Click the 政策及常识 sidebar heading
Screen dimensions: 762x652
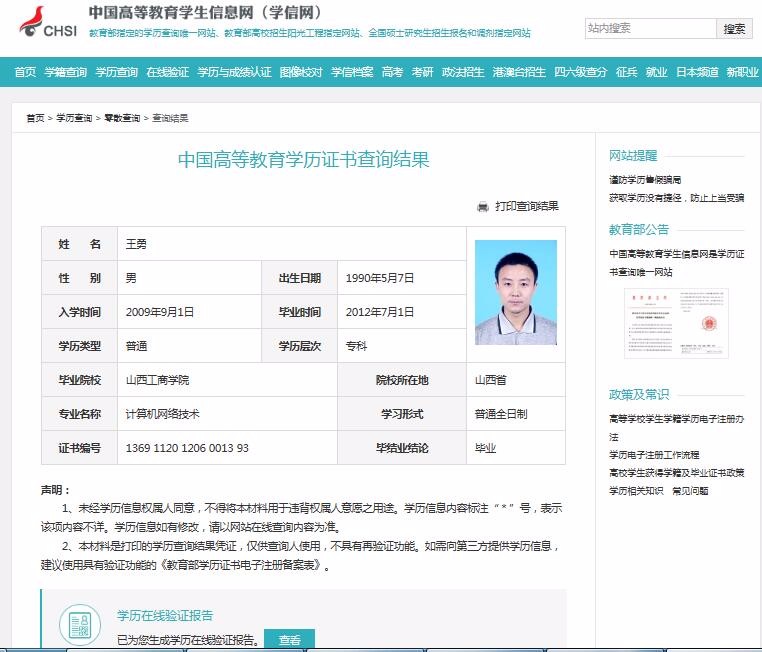(x=639, y=395)
